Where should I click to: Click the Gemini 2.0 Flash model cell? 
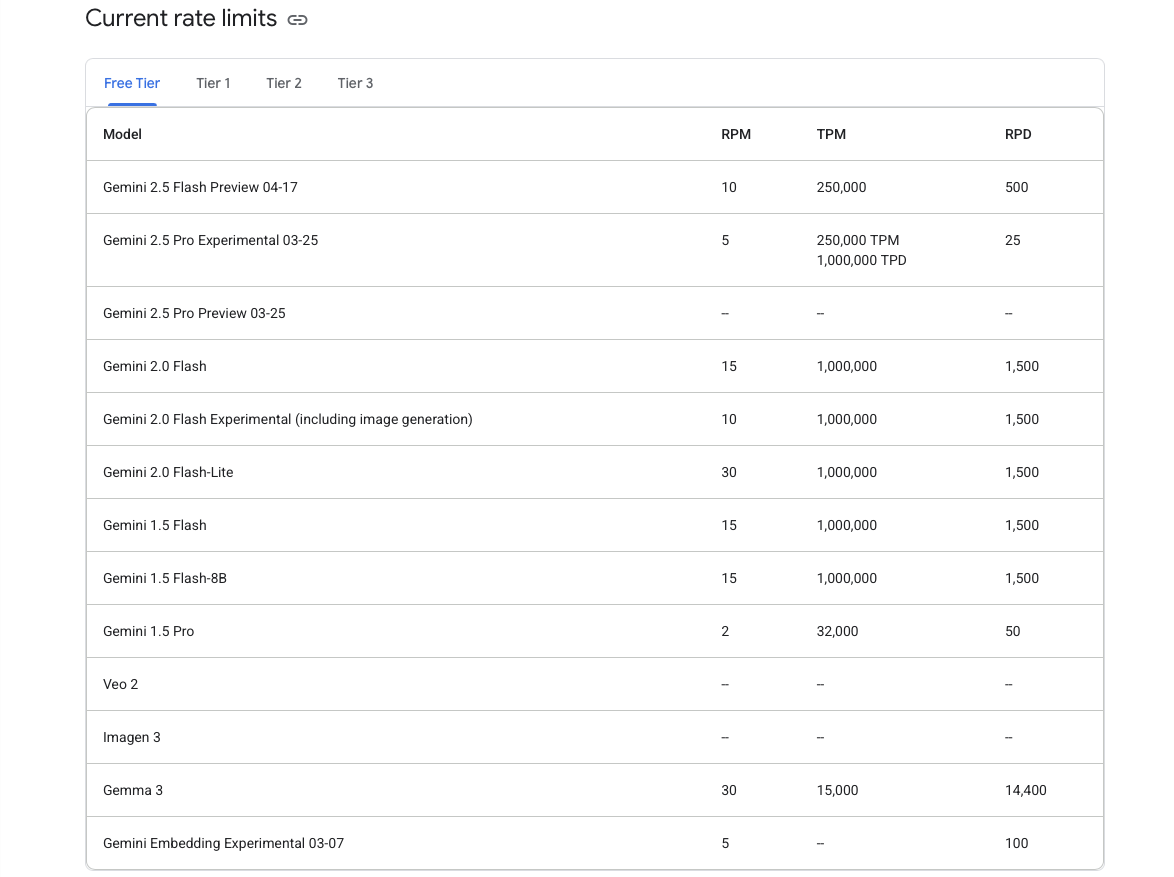click(155, 366)
